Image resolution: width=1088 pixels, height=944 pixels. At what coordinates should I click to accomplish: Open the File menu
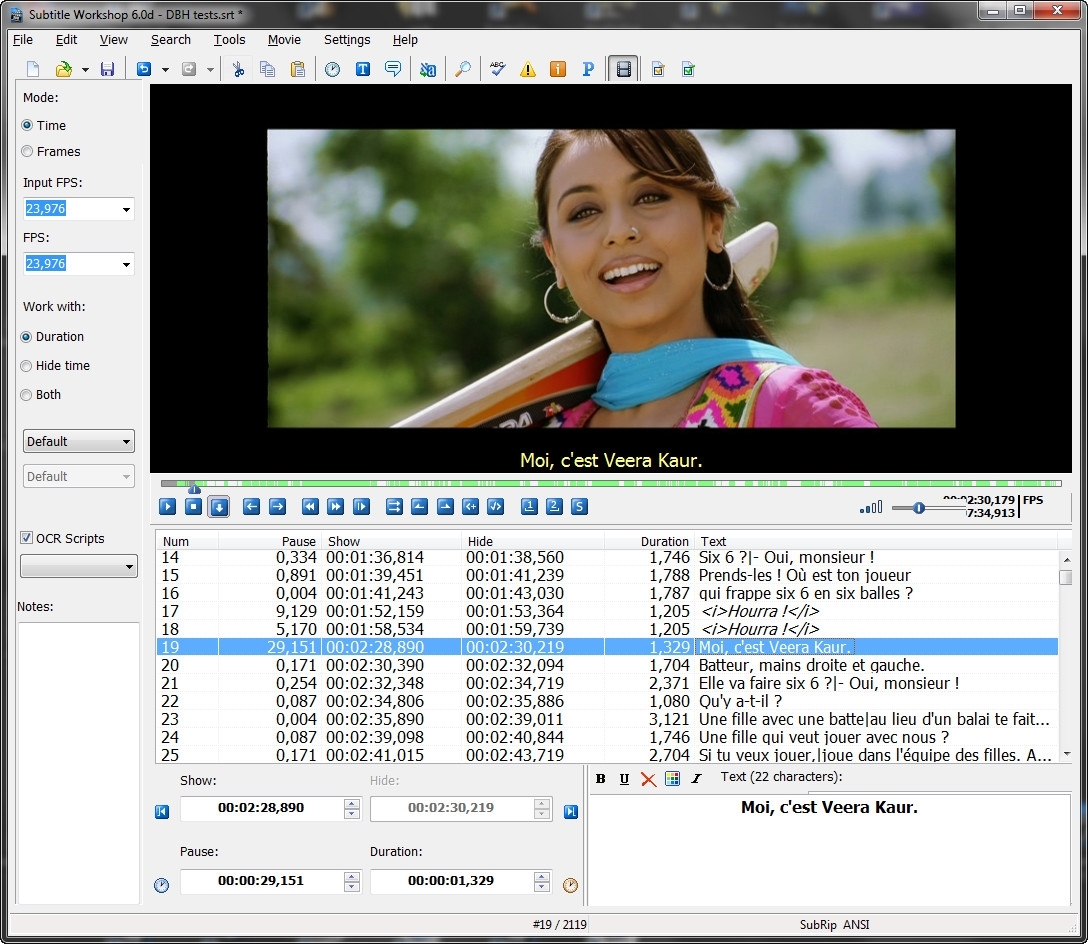click(x=23, y=40)
